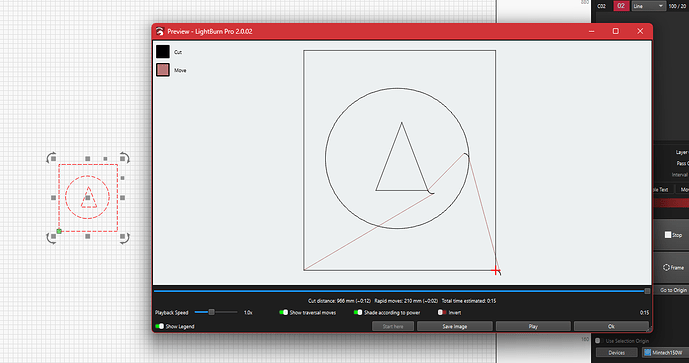Click the top-right rotate handle of selection
This screenshot has width=689, height=363.
[124, 158]
